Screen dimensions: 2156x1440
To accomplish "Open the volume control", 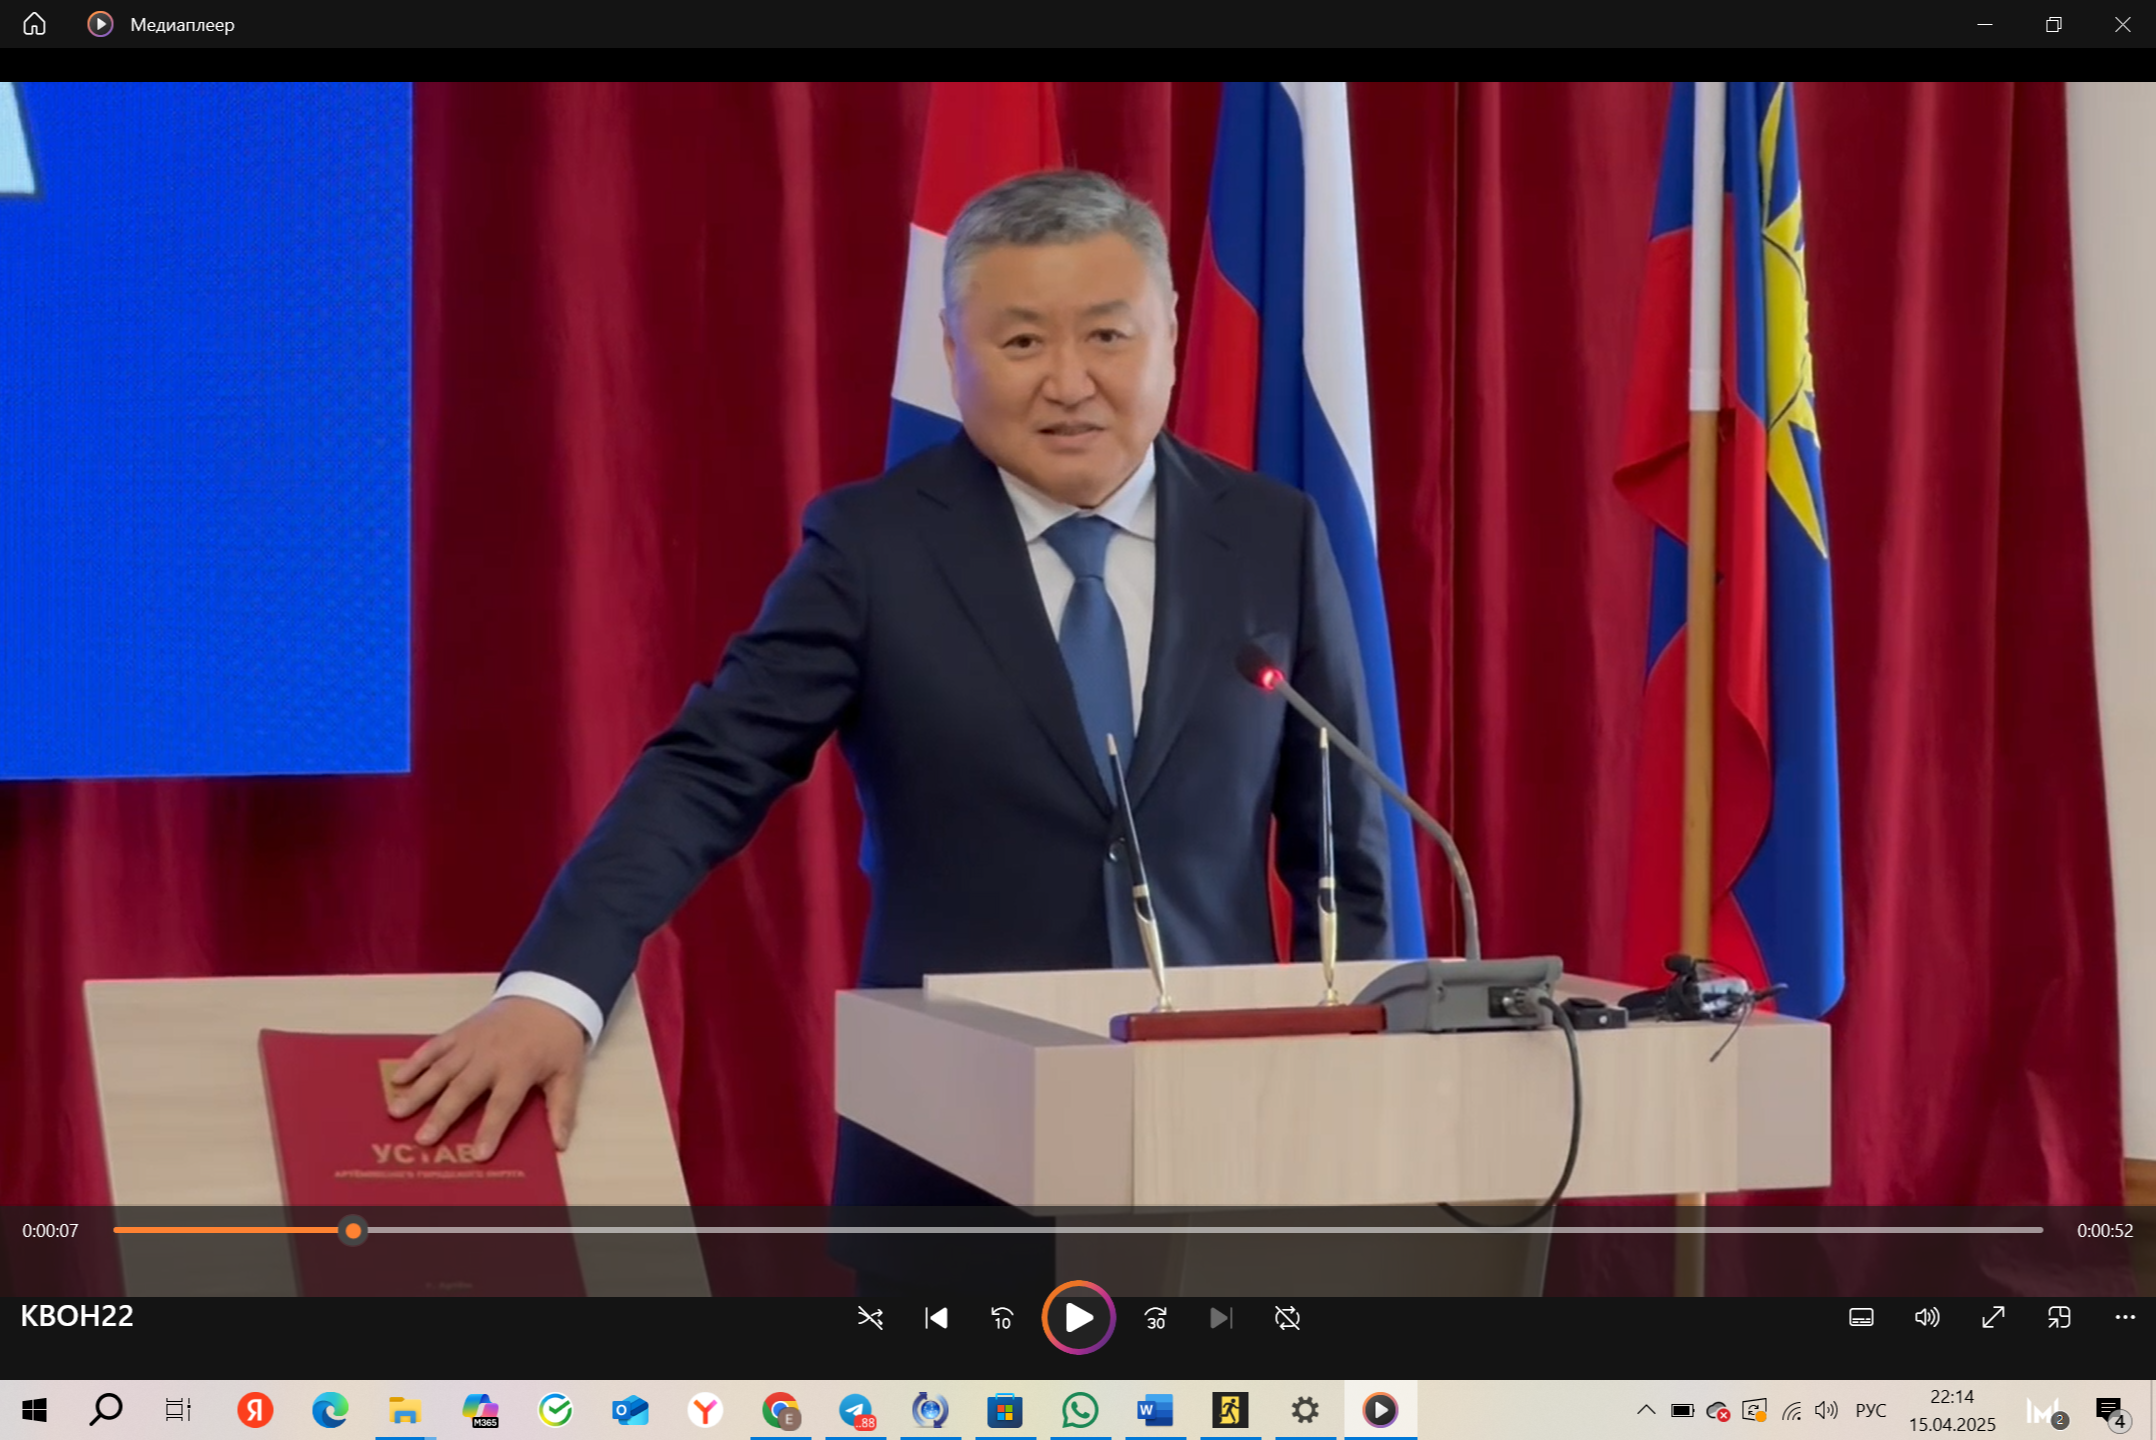I will point(1927,1317).
